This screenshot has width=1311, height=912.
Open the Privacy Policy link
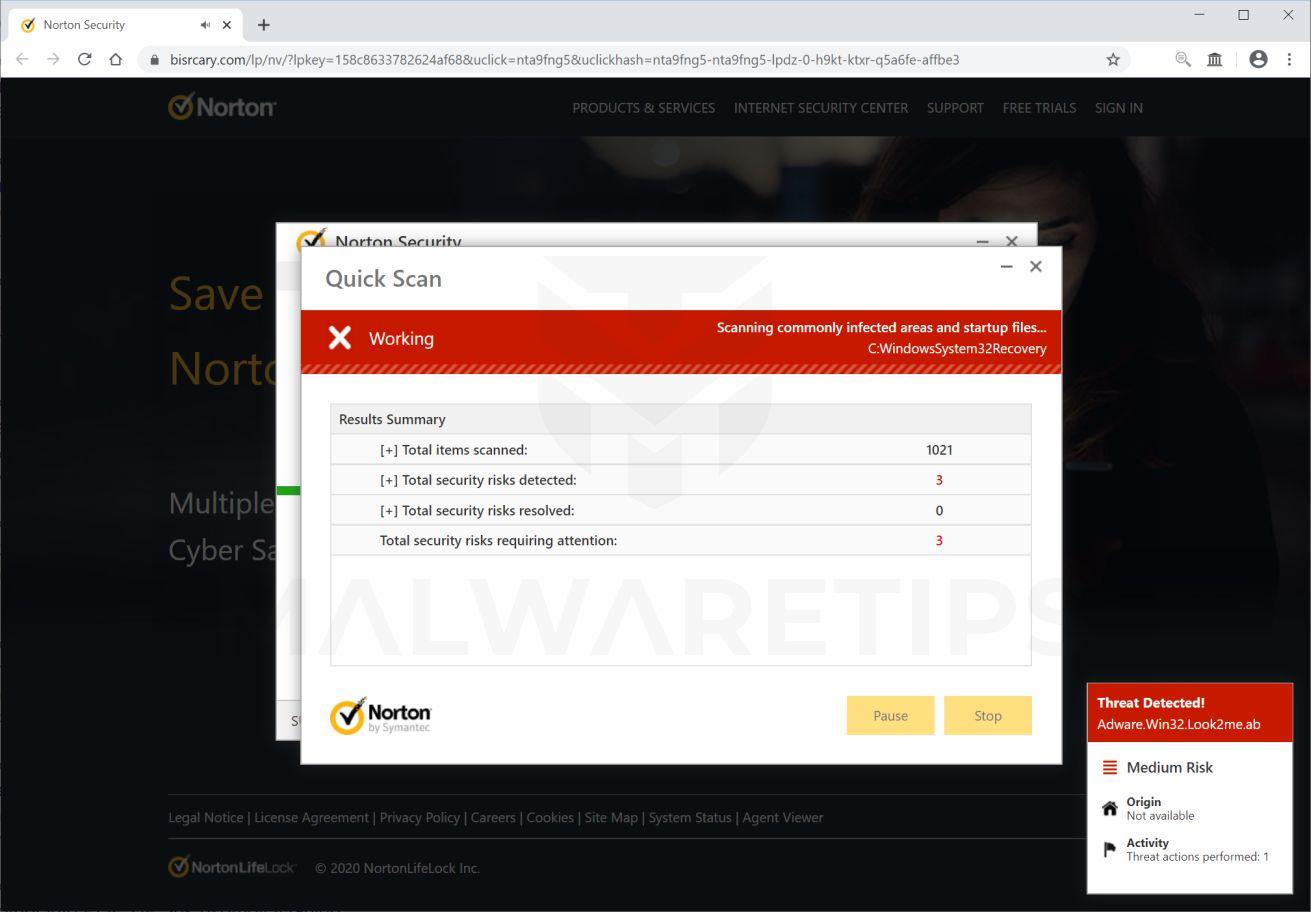click(x=420, y=817)
